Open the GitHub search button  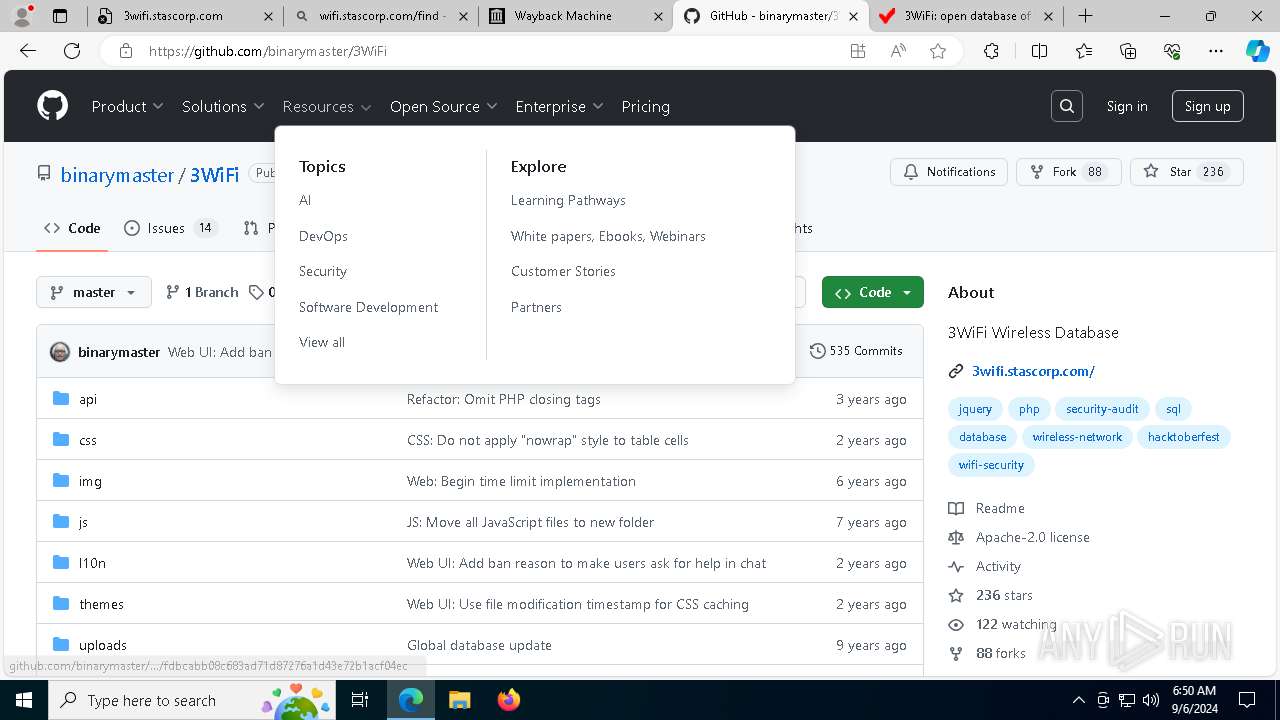[1067, 106]
